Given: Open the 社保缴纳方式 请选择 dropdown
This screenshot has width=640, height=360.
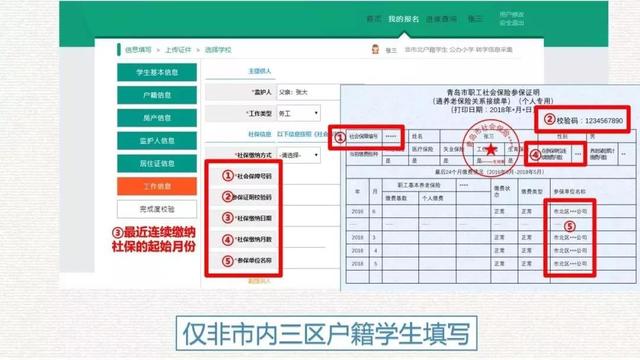Looking at the screenshot, I should click(299, 155).
